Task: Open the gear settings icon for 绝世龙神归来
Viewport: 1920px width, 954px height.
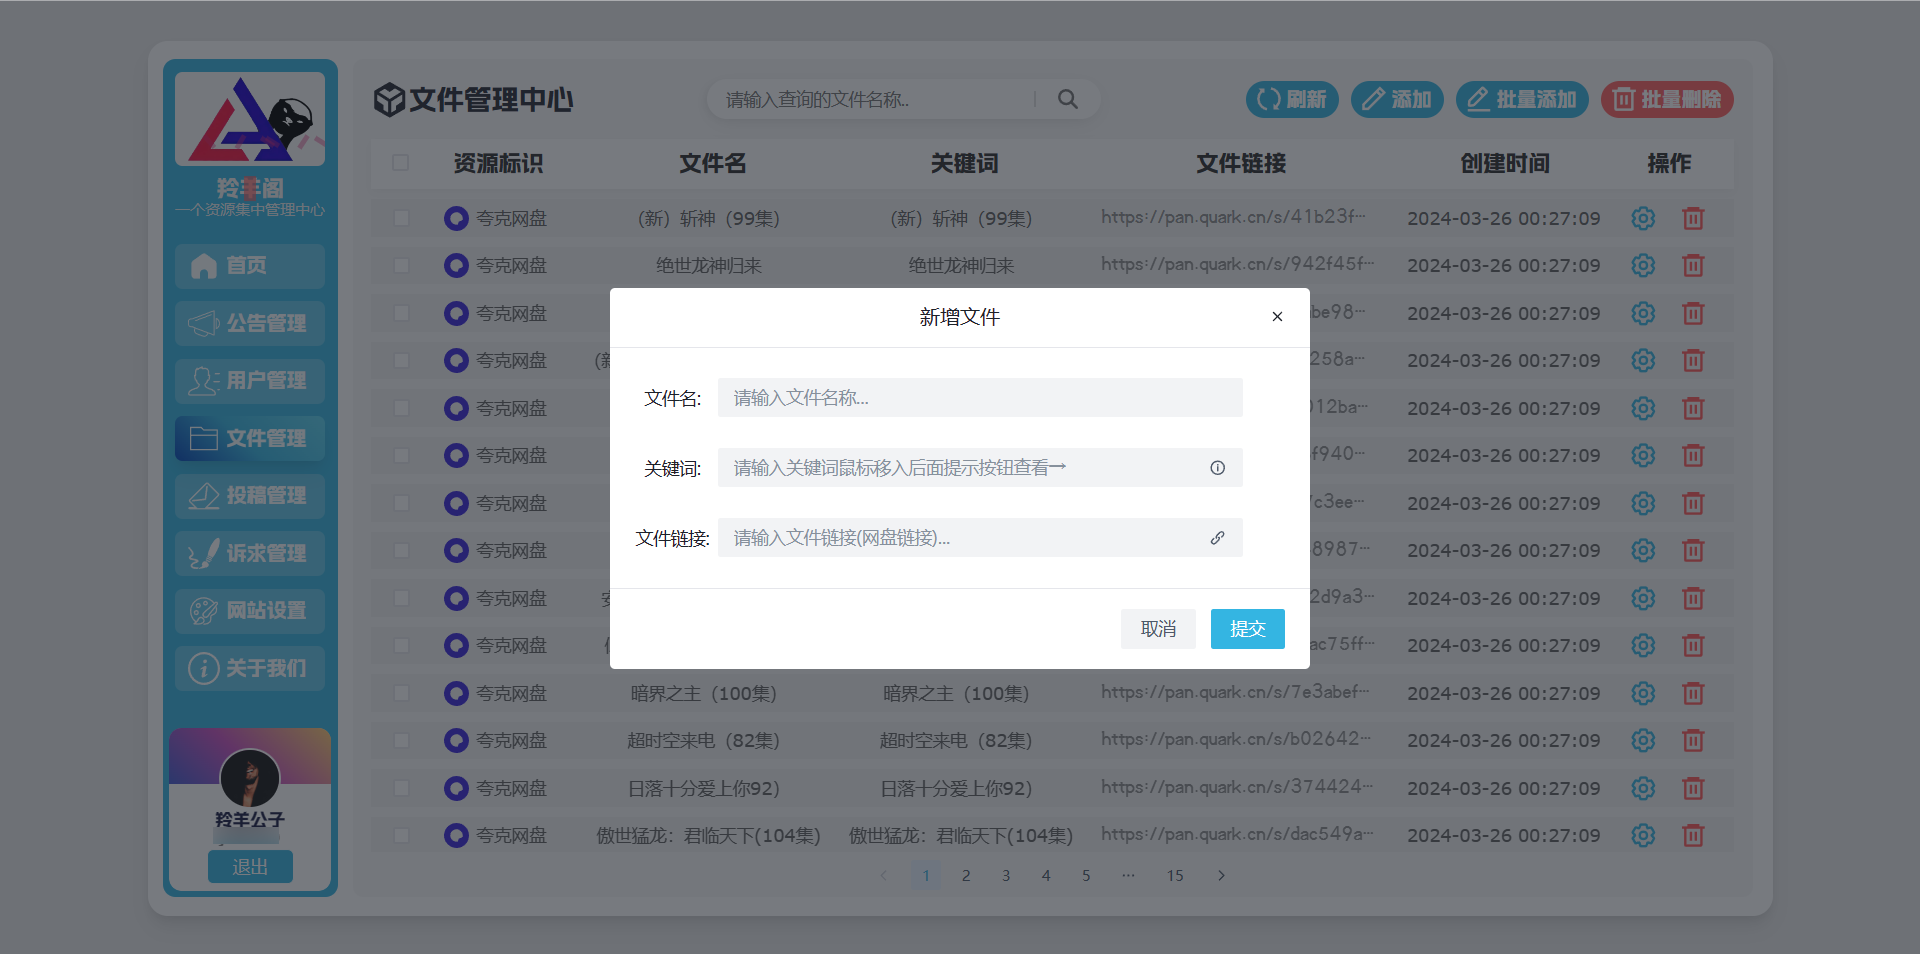Action: (x=1643, y=265)
